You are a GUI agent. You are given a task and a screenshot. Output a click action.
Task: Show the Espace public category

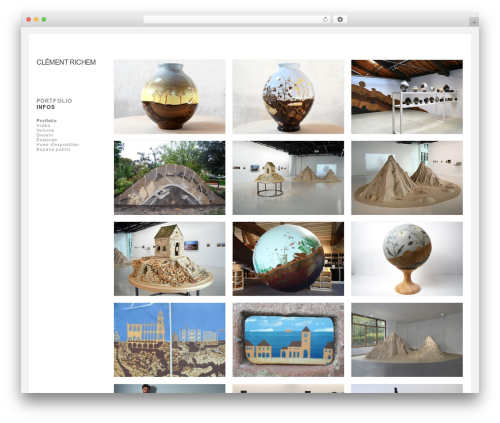pyautogui.click(x=53, y=149)
